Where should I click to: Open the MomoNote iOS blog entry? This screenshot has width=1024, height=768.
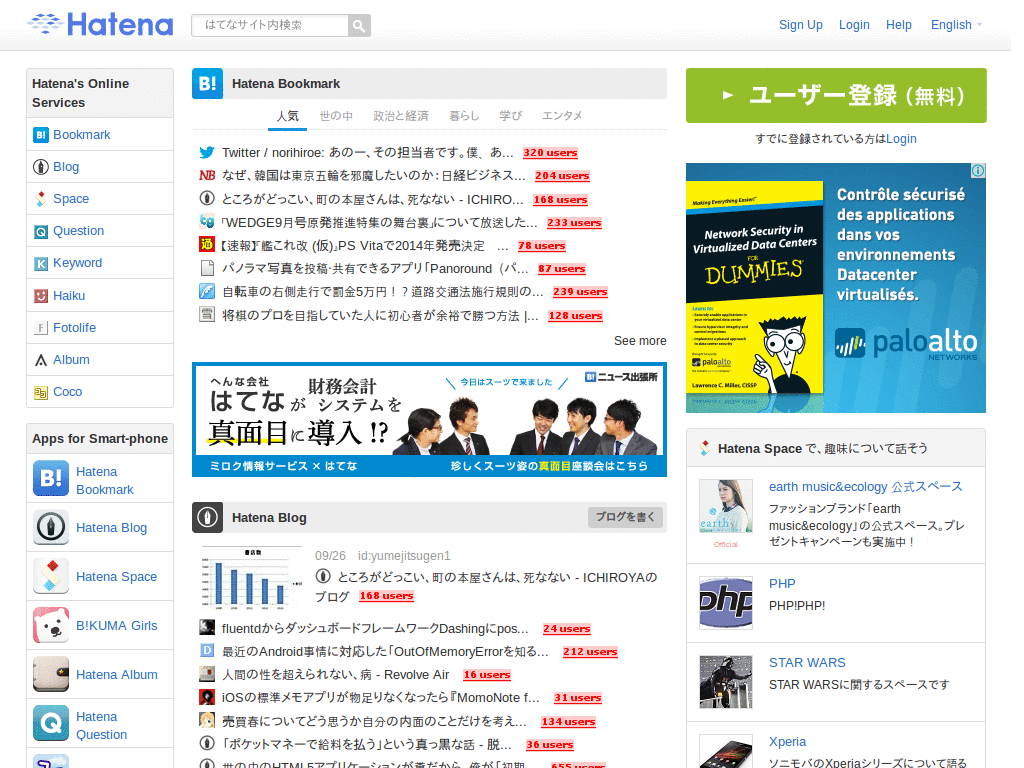381,697
